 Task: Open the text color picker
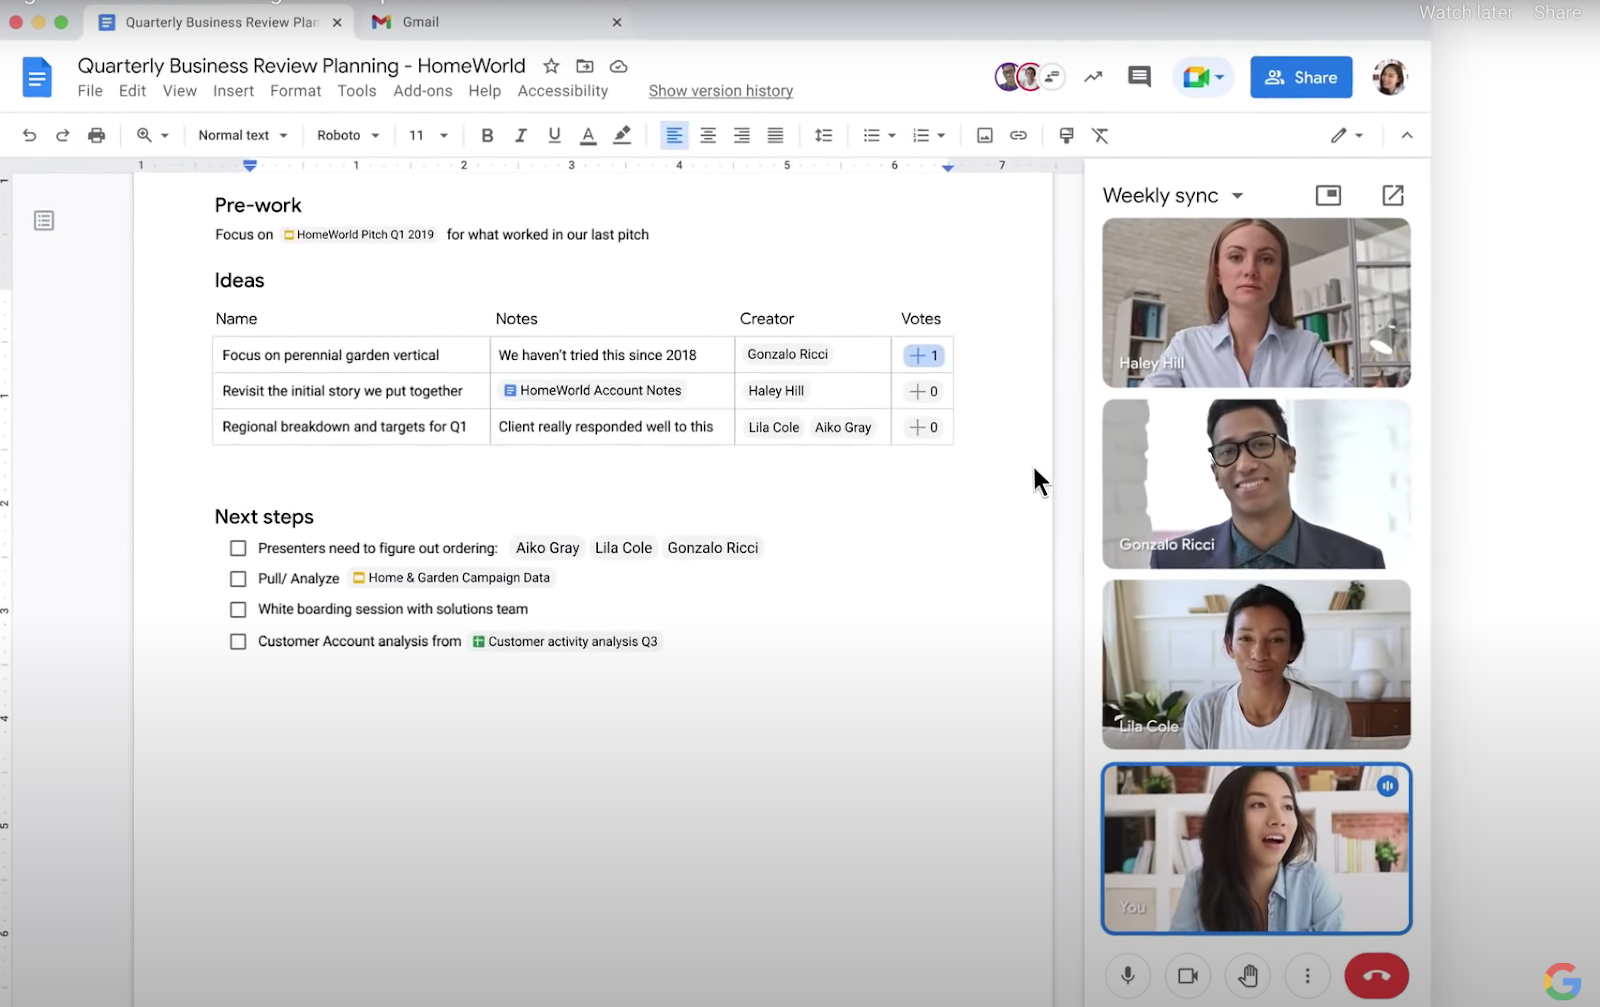[x=588, y=135]
